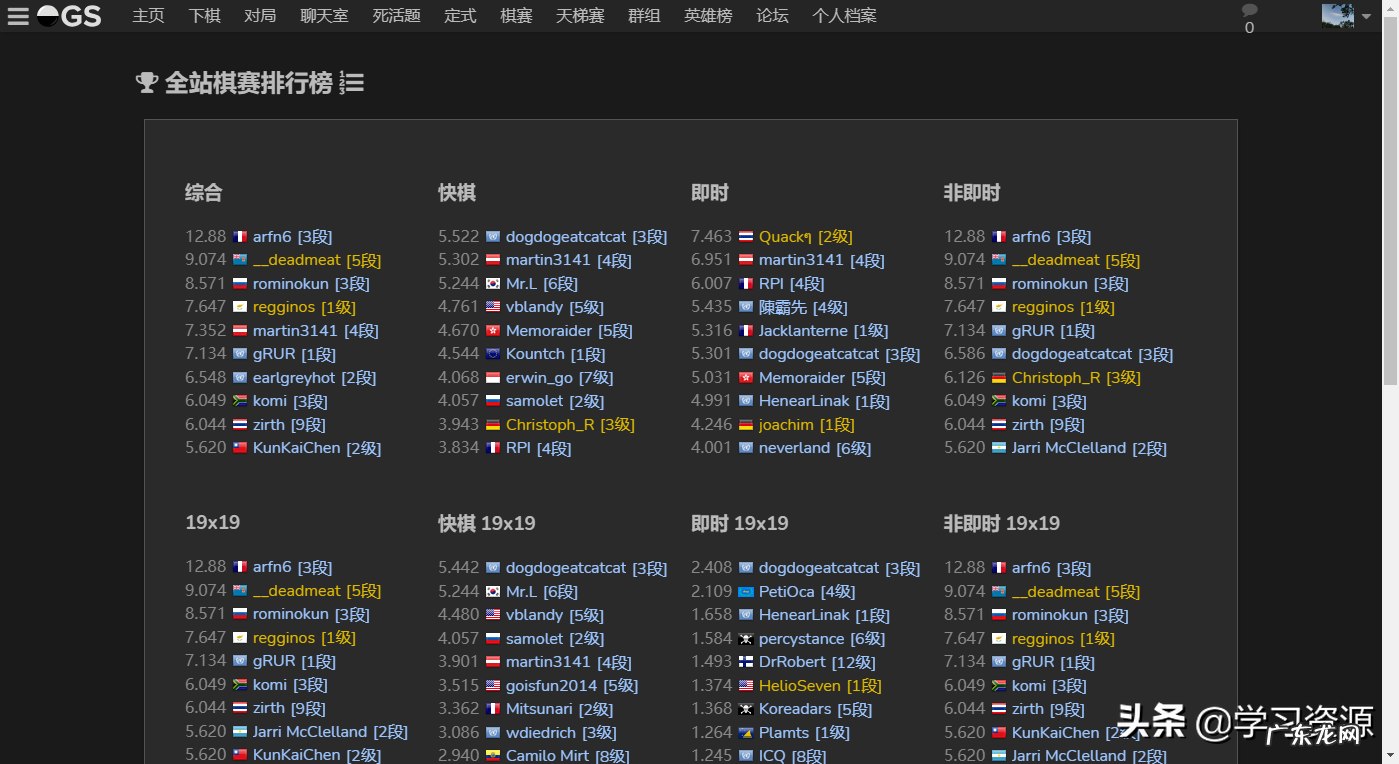This screenshot has width=1399, height=764.
Task: Open player earlgreyhot's profile link
Action: (315, 378)
